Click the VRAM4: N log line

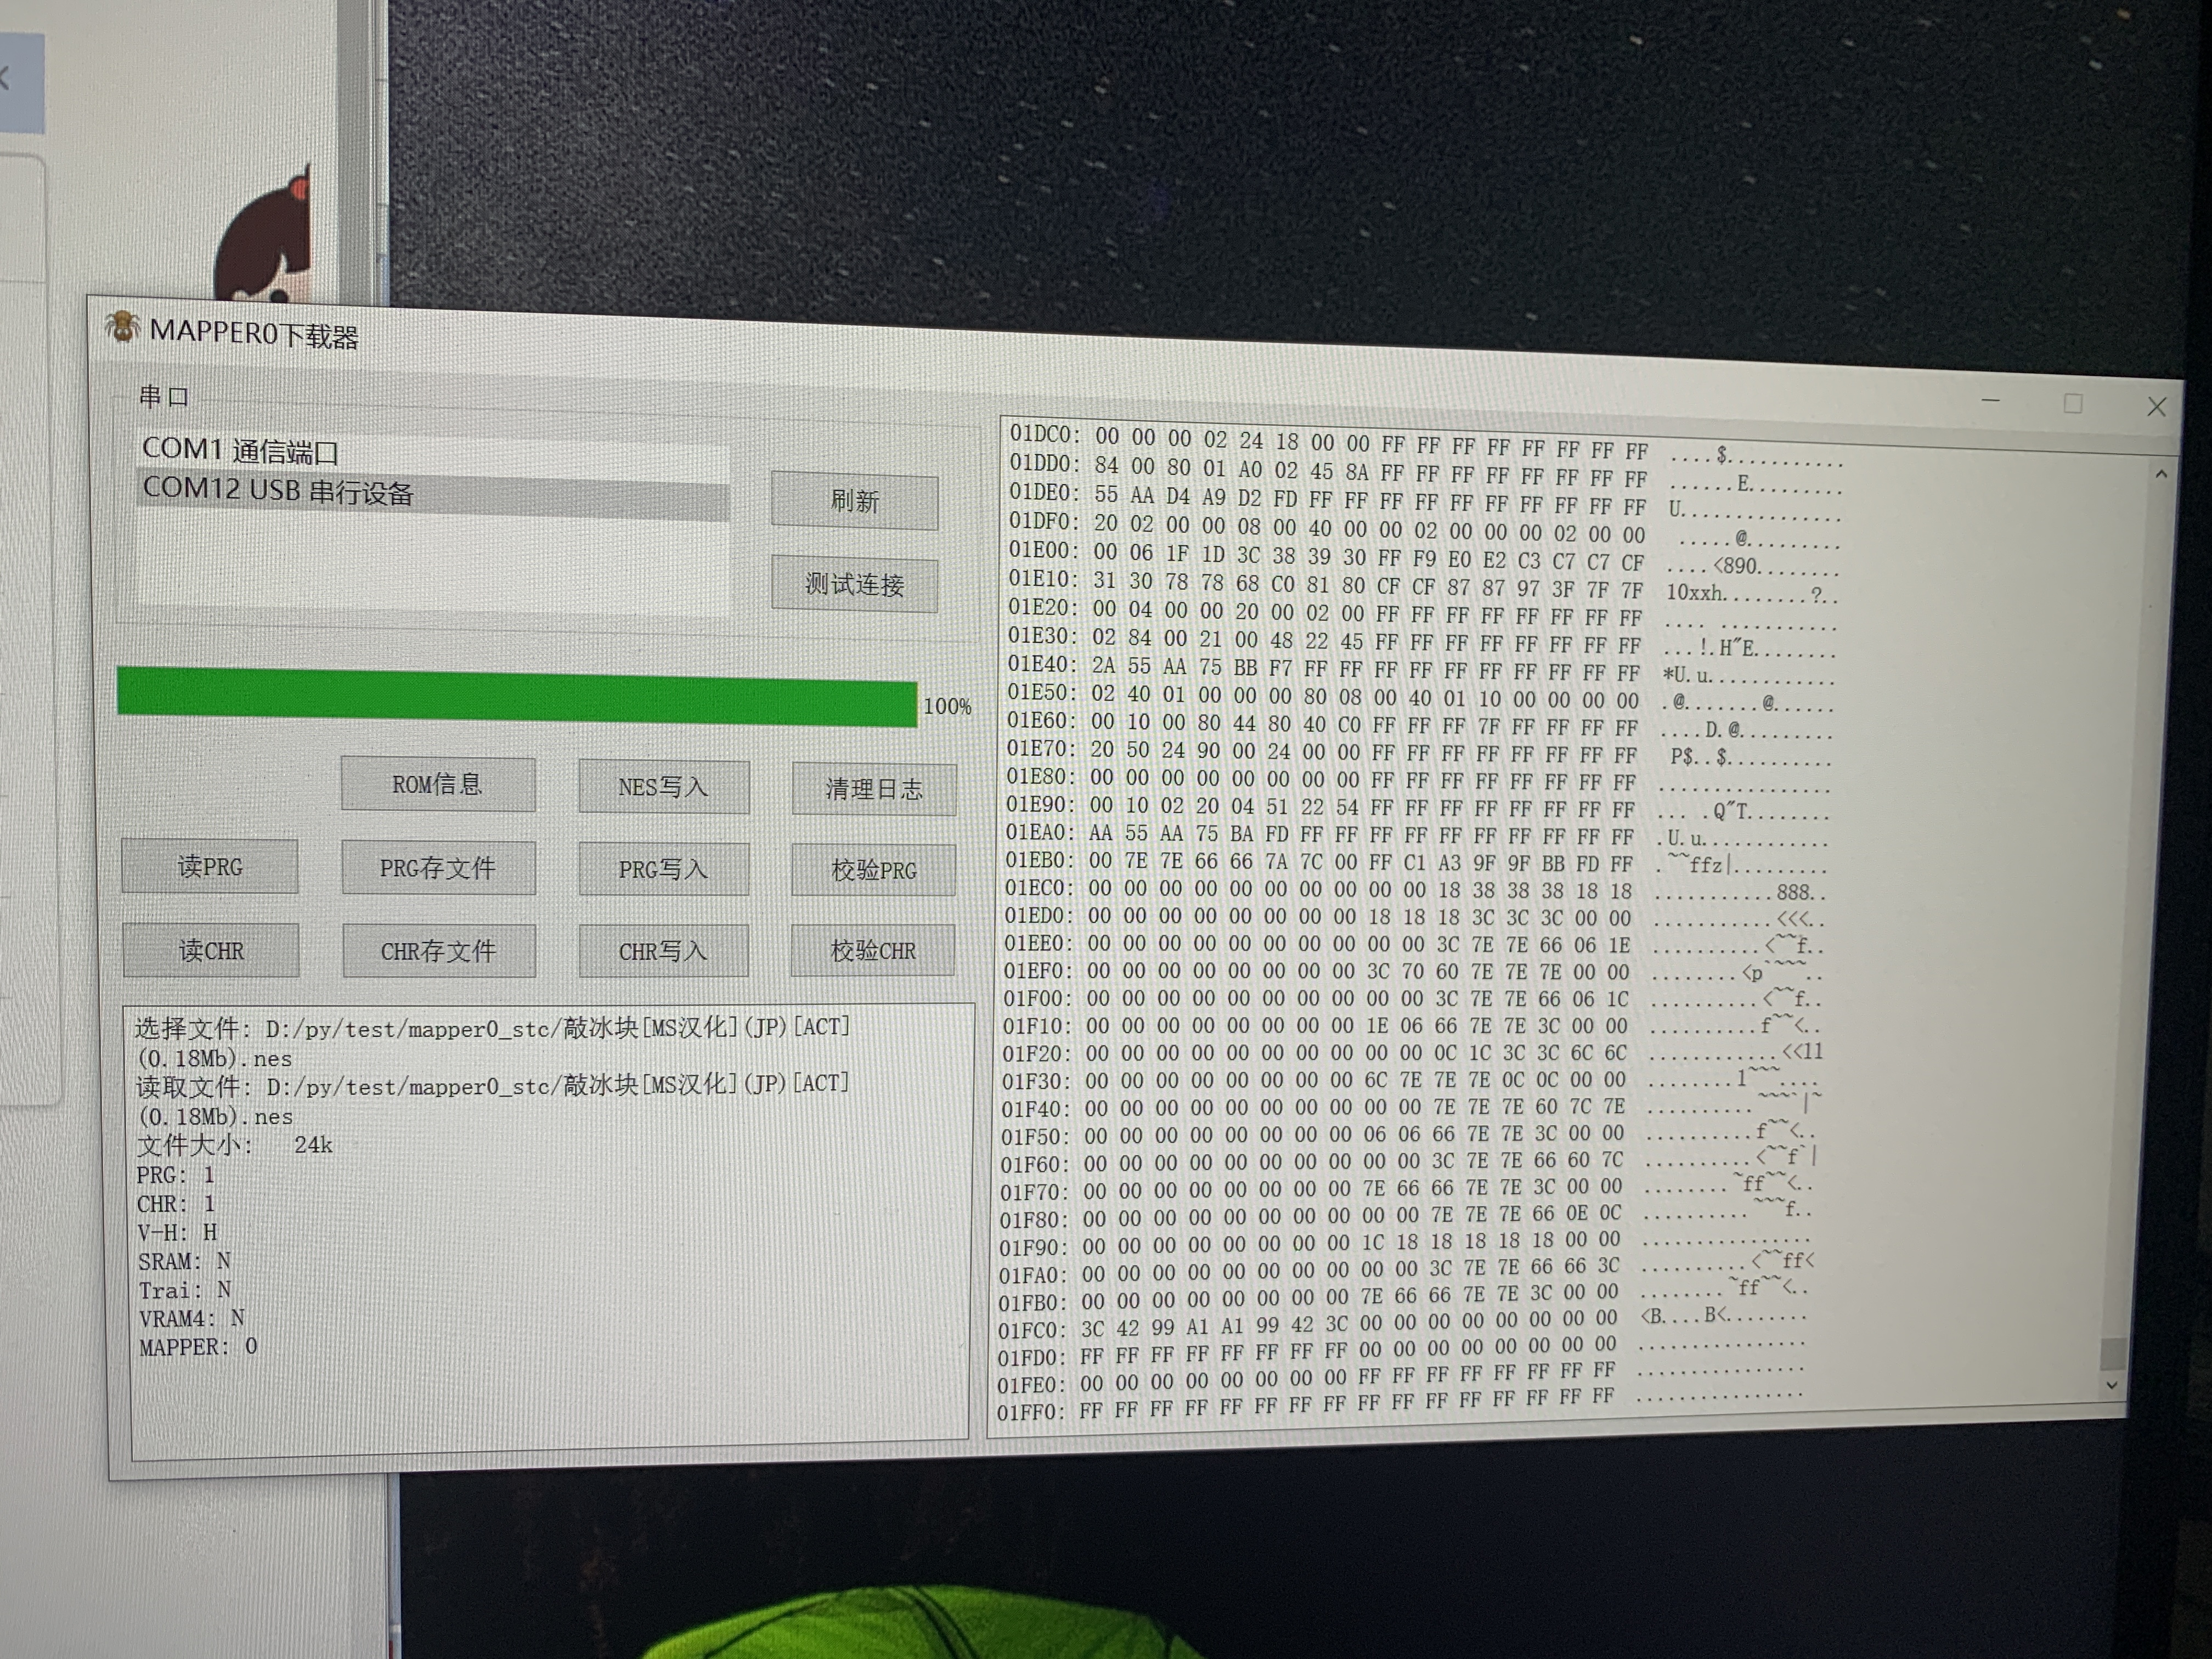(192, 1318)
